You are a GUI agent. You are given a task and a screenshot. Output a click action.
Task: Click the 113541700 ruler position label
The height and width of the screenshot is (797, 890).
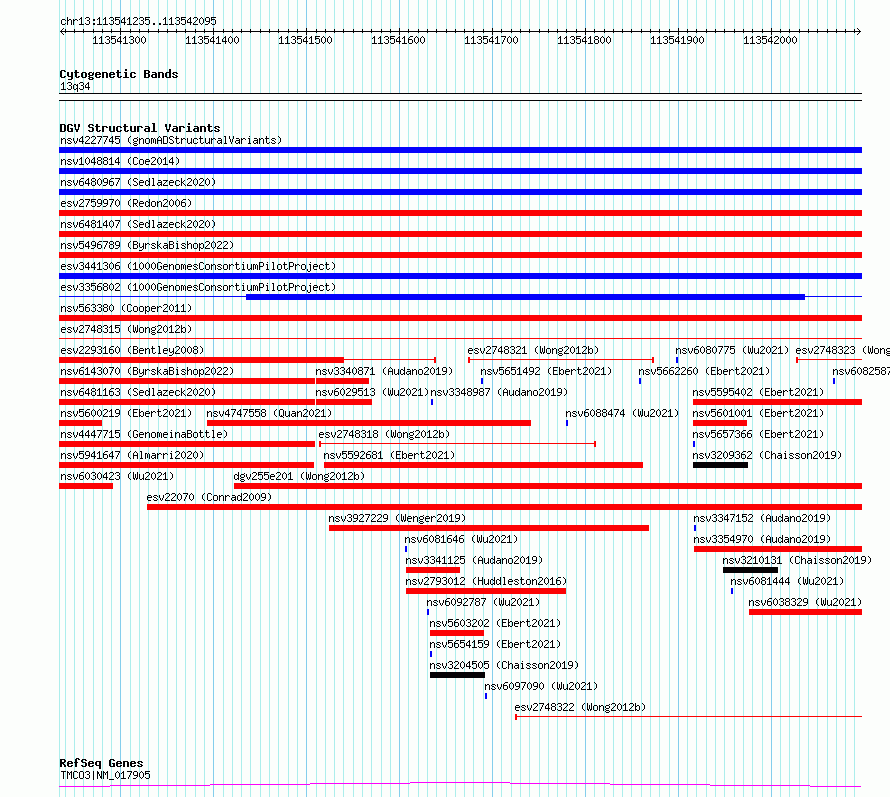pos(491,40)
